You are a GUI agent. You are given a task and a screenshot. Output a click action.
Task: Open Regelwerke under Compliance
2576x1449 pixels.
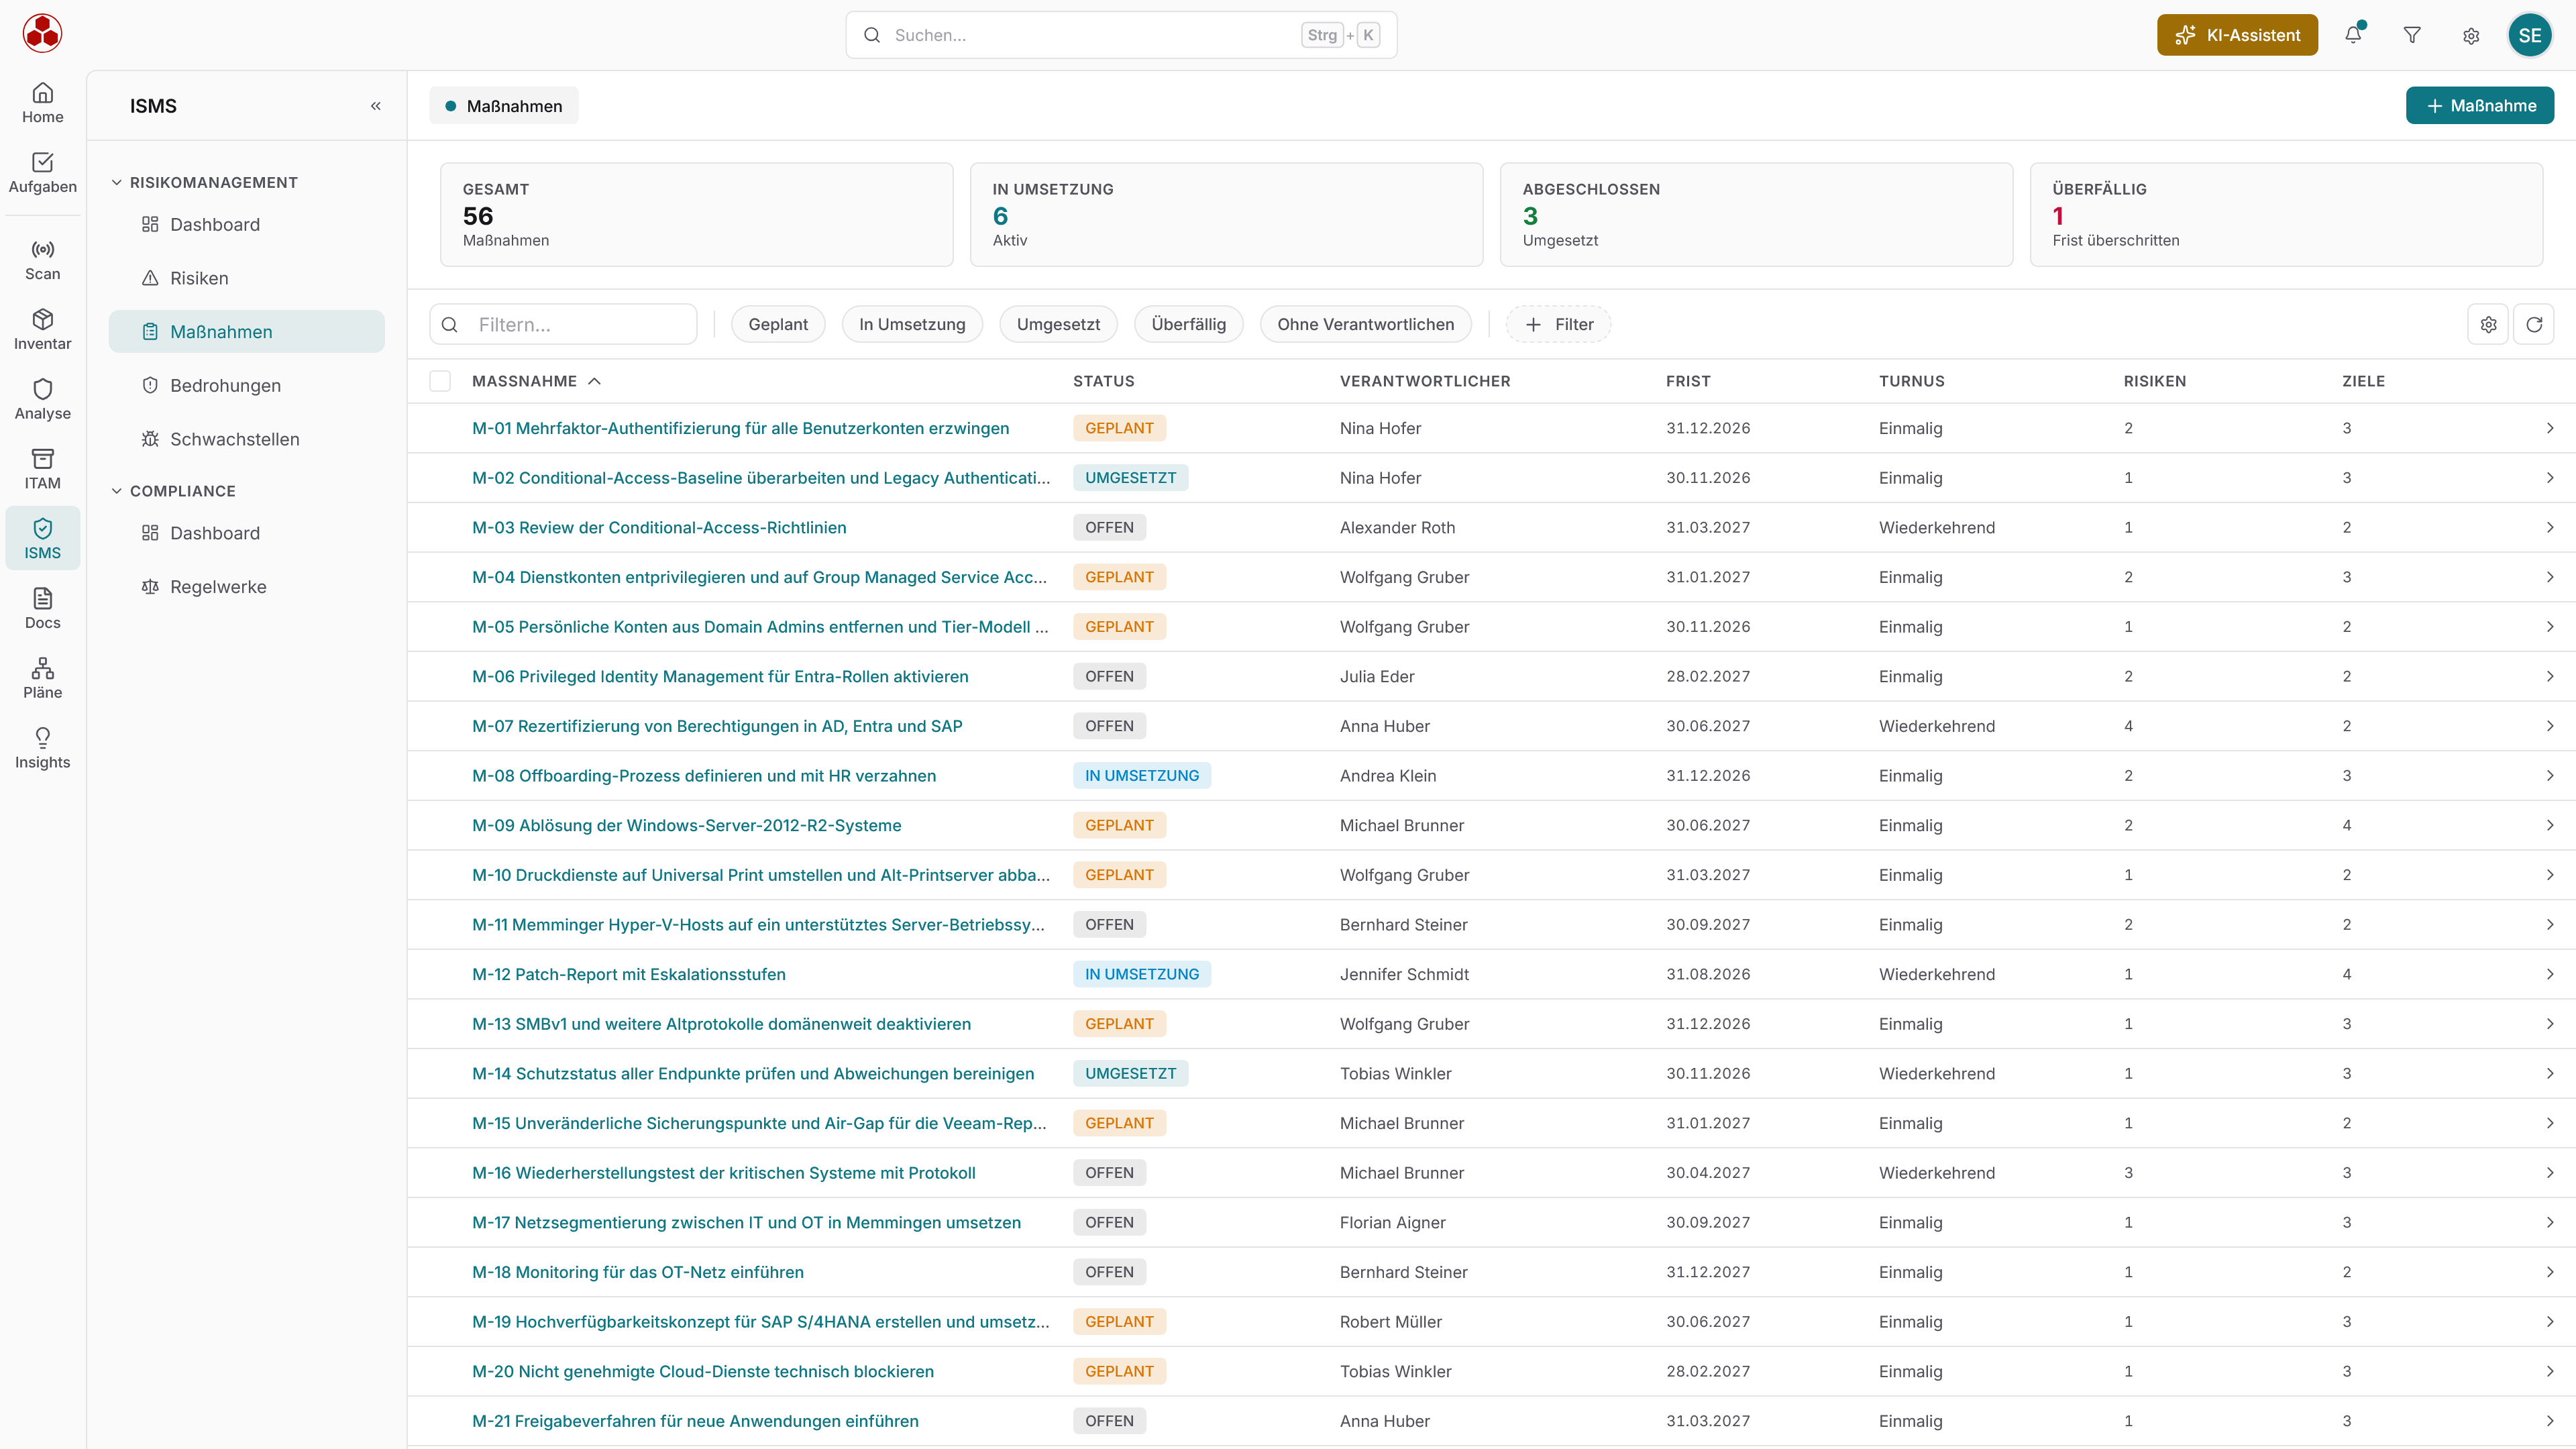pos(247,587)
